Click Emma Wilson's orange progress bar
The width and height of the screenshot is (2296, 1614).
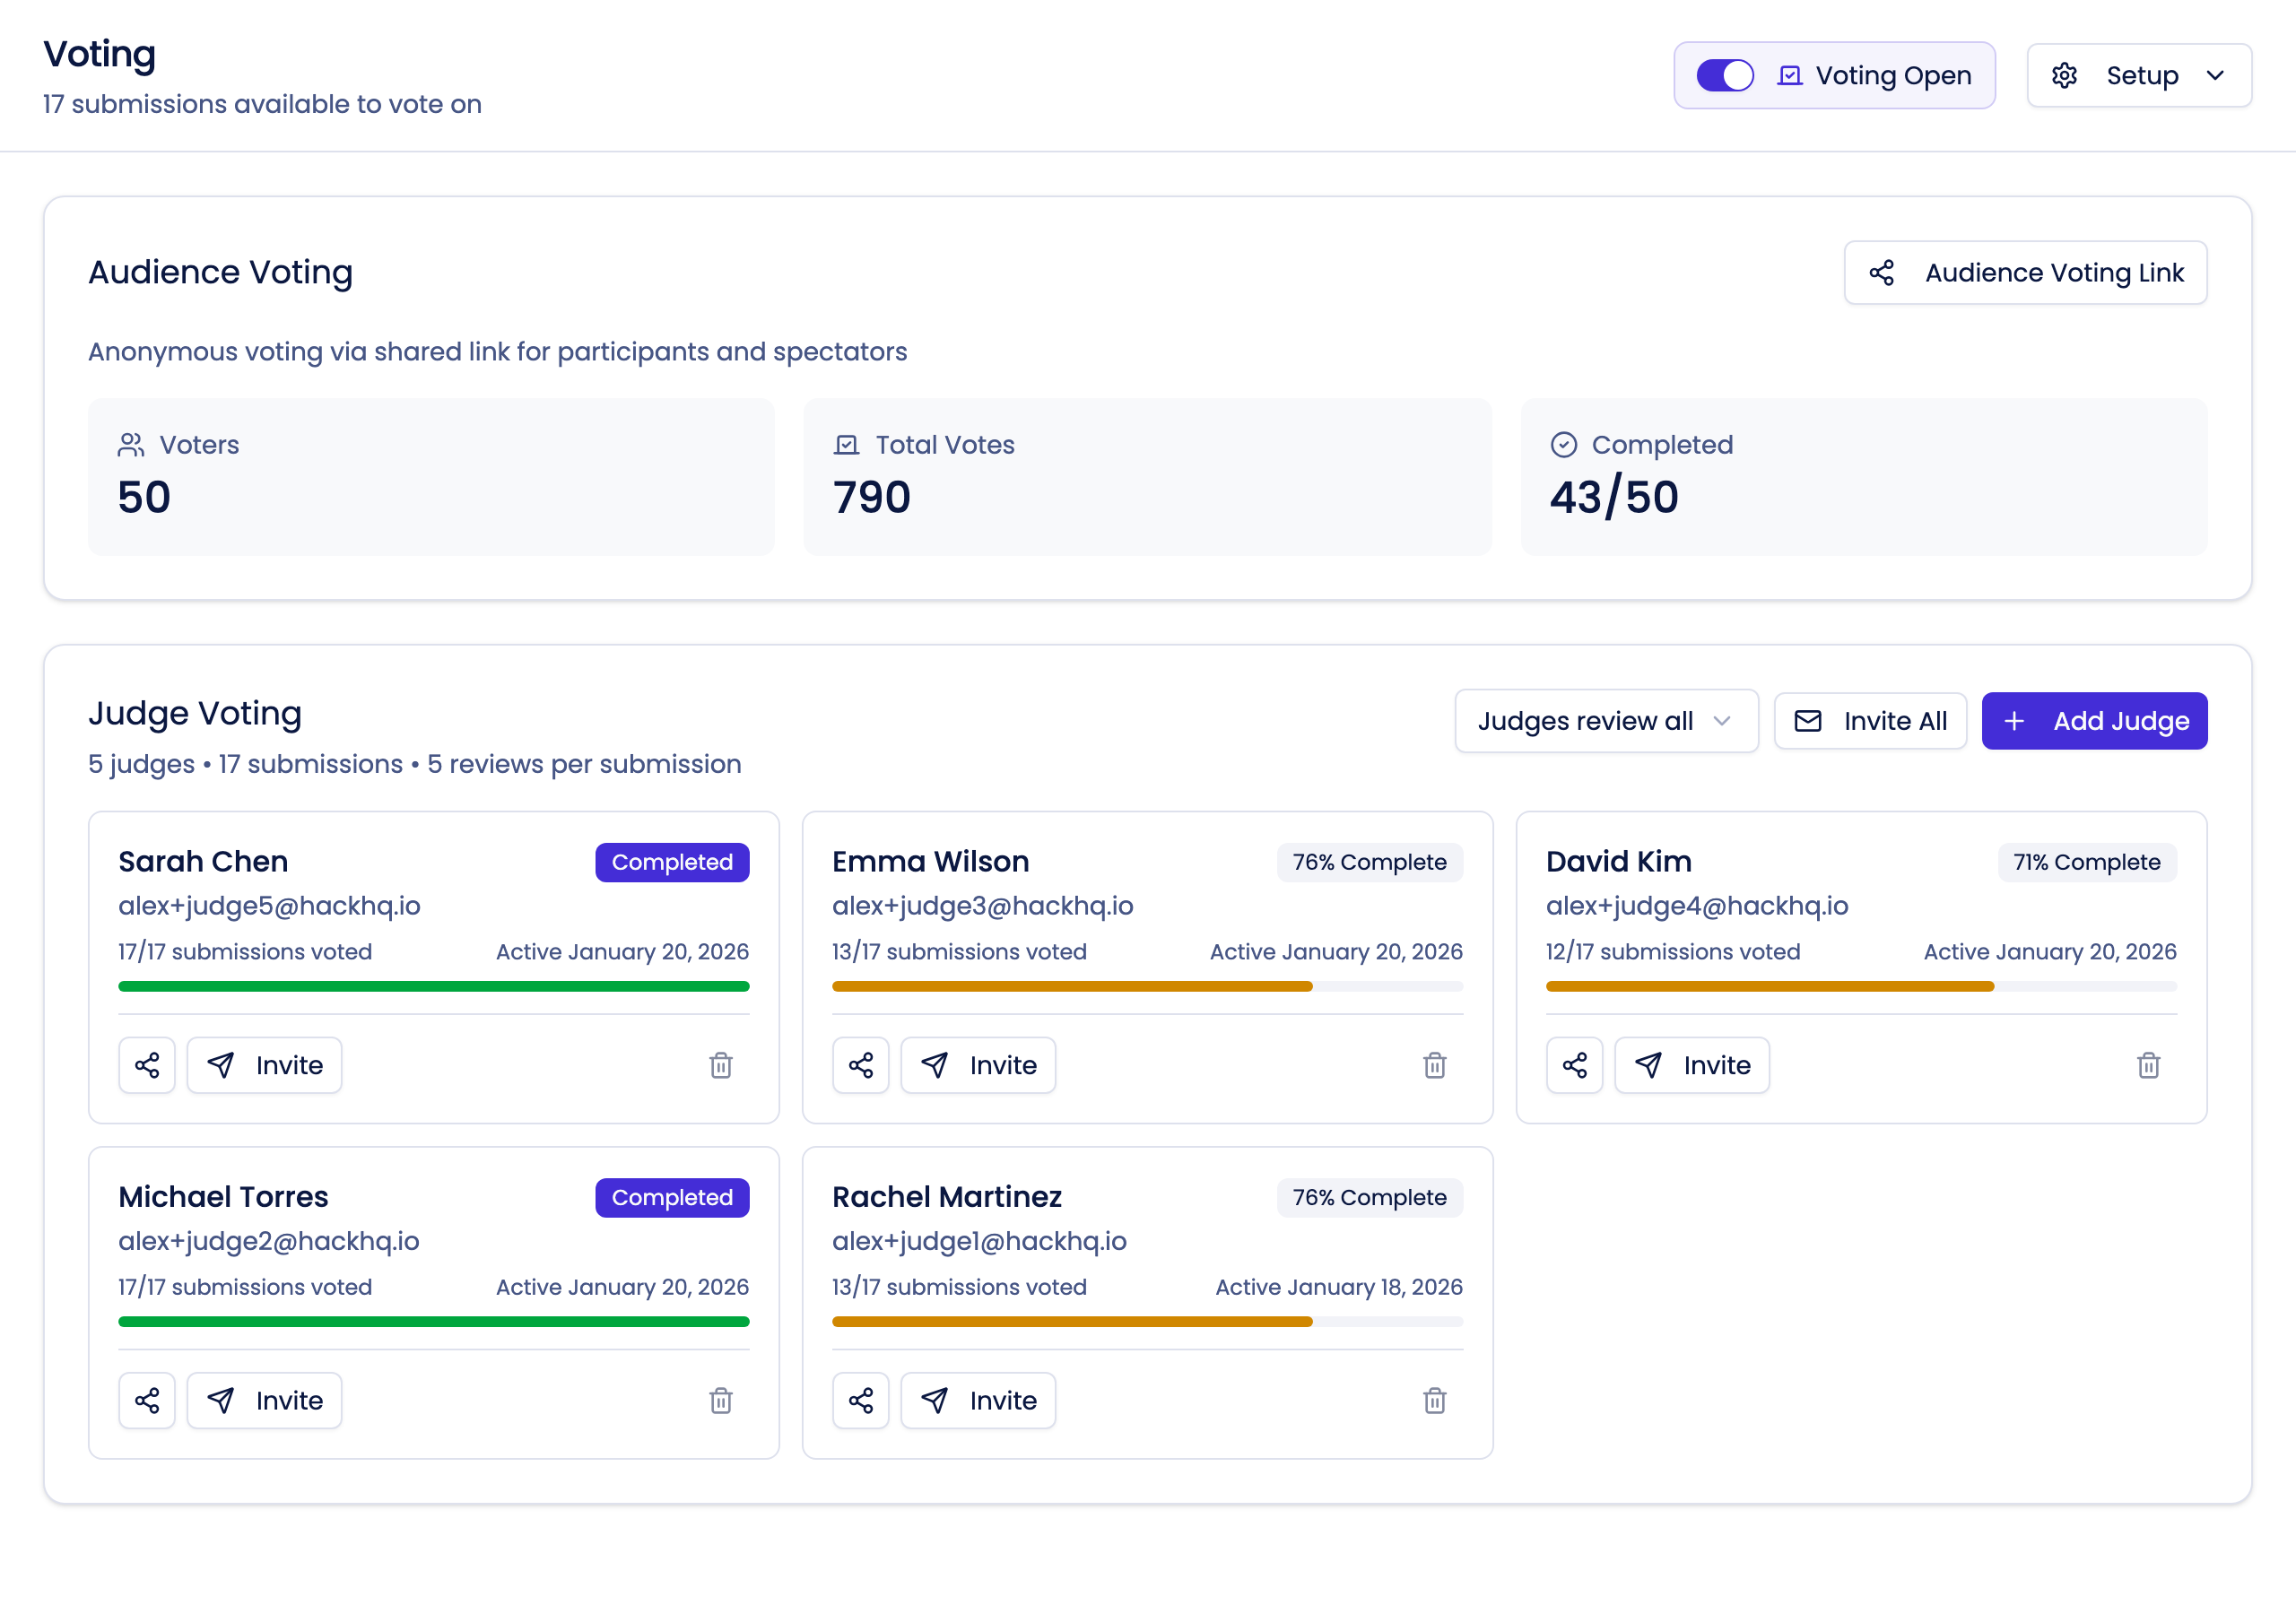coord(1071,986)
